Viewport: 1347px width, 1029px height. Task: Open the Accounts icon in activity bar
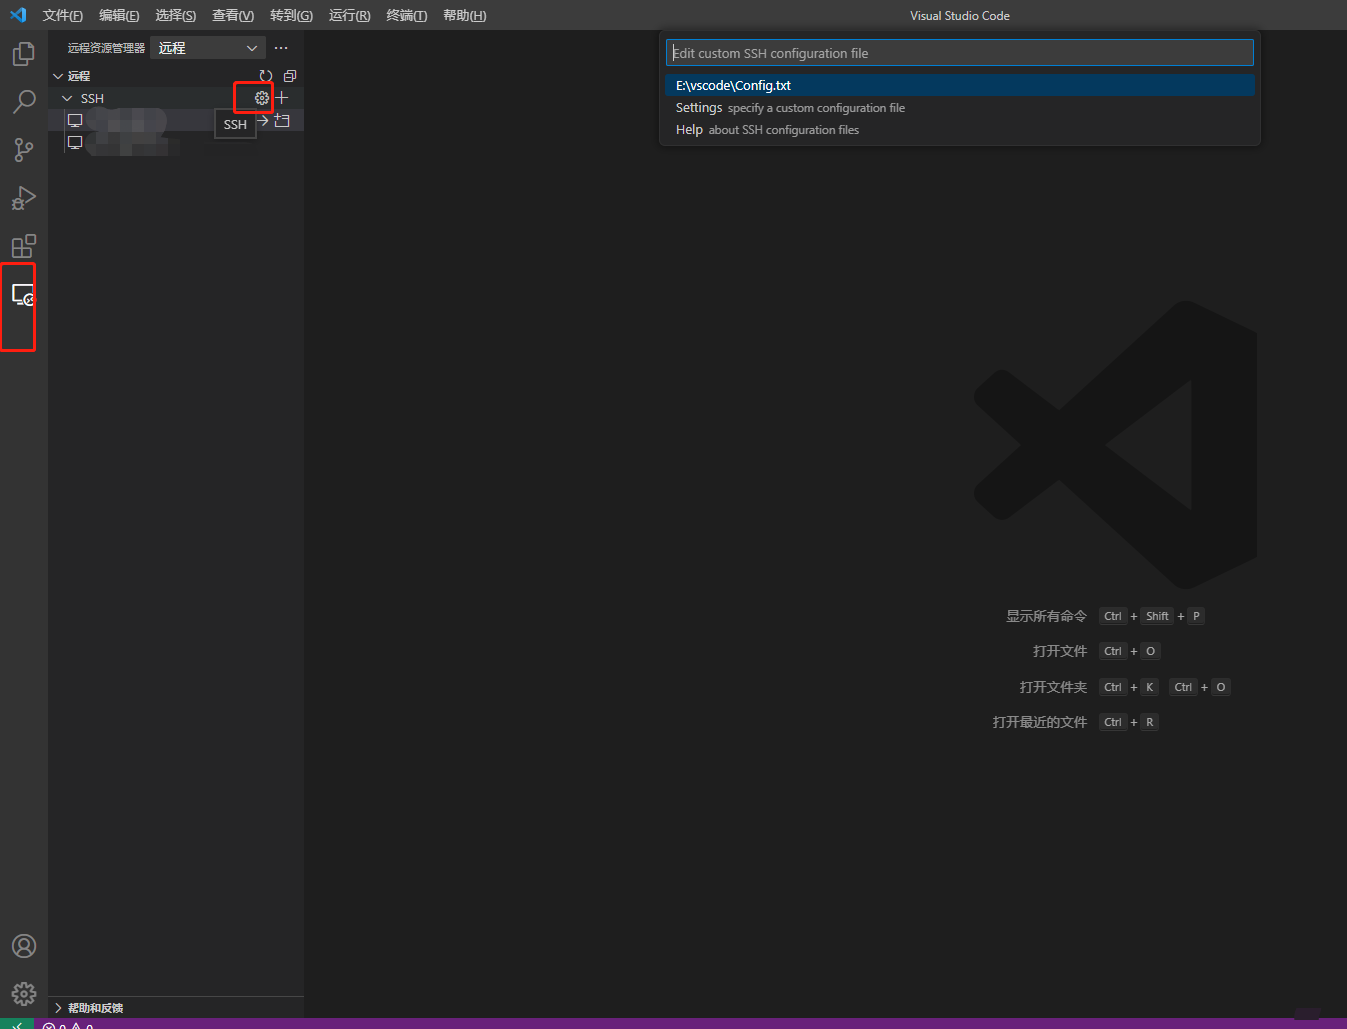click(x=24, y=946)
